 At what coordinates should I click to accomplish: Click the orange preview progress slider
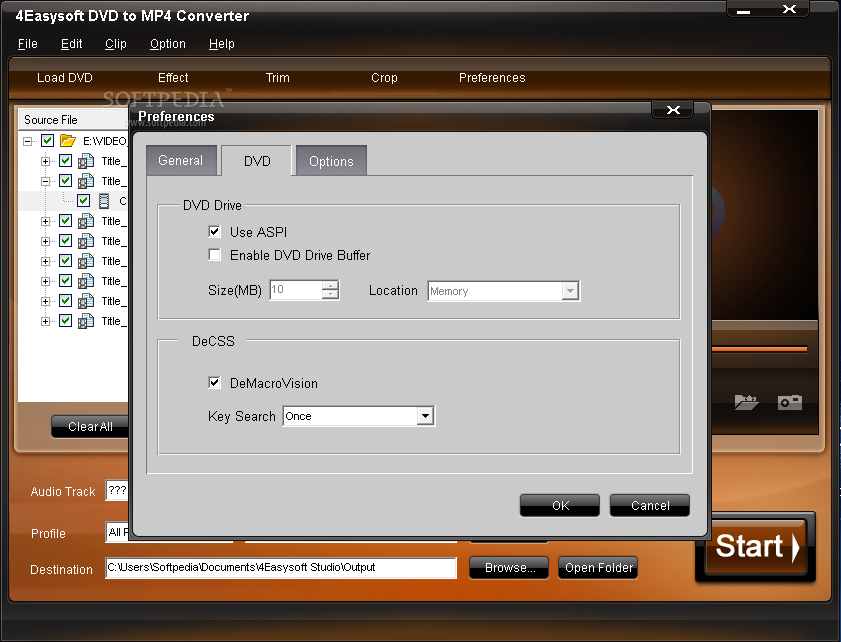pos(759,349)
